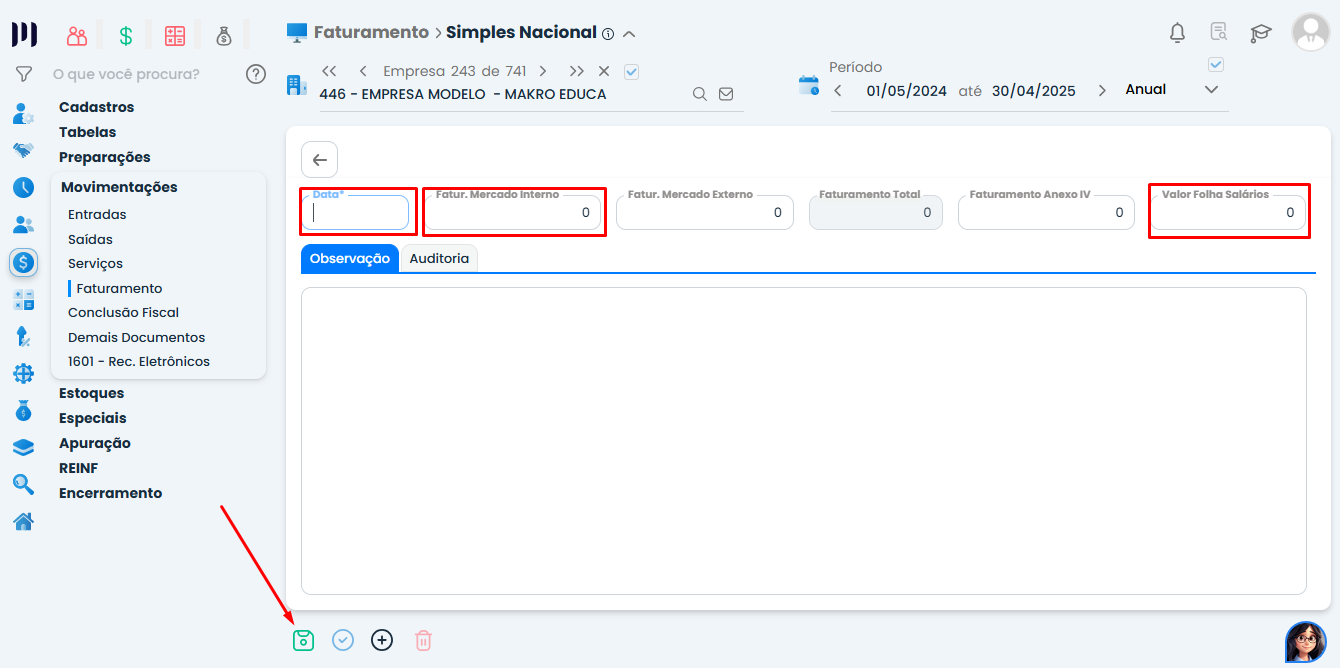
Task: Search company with the magnifier icon
Action: coord(700,94)
